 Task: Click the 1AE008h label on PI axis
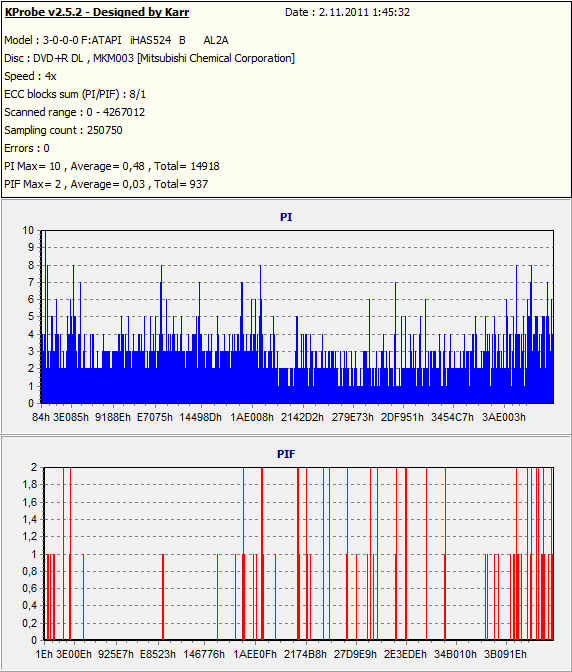[252, 417]
